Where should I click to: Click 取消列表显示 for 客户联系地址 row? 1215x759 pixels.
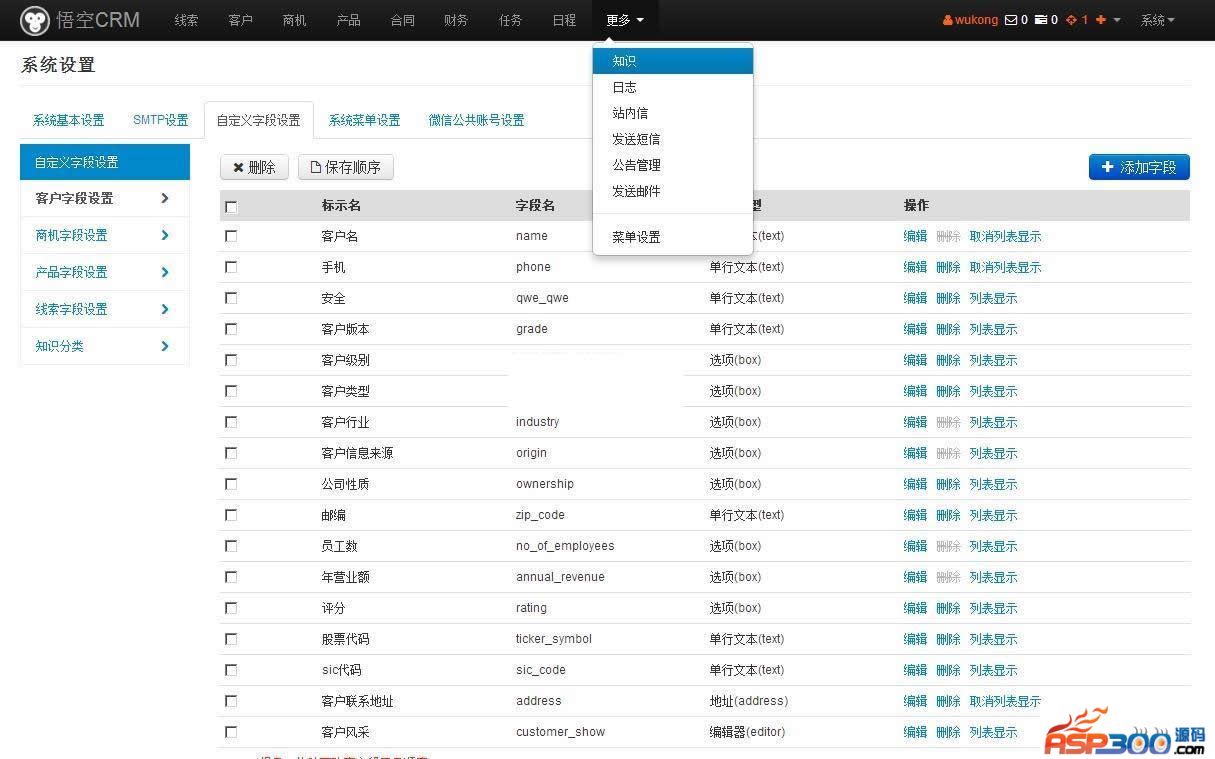click(x=1005, y=701)
